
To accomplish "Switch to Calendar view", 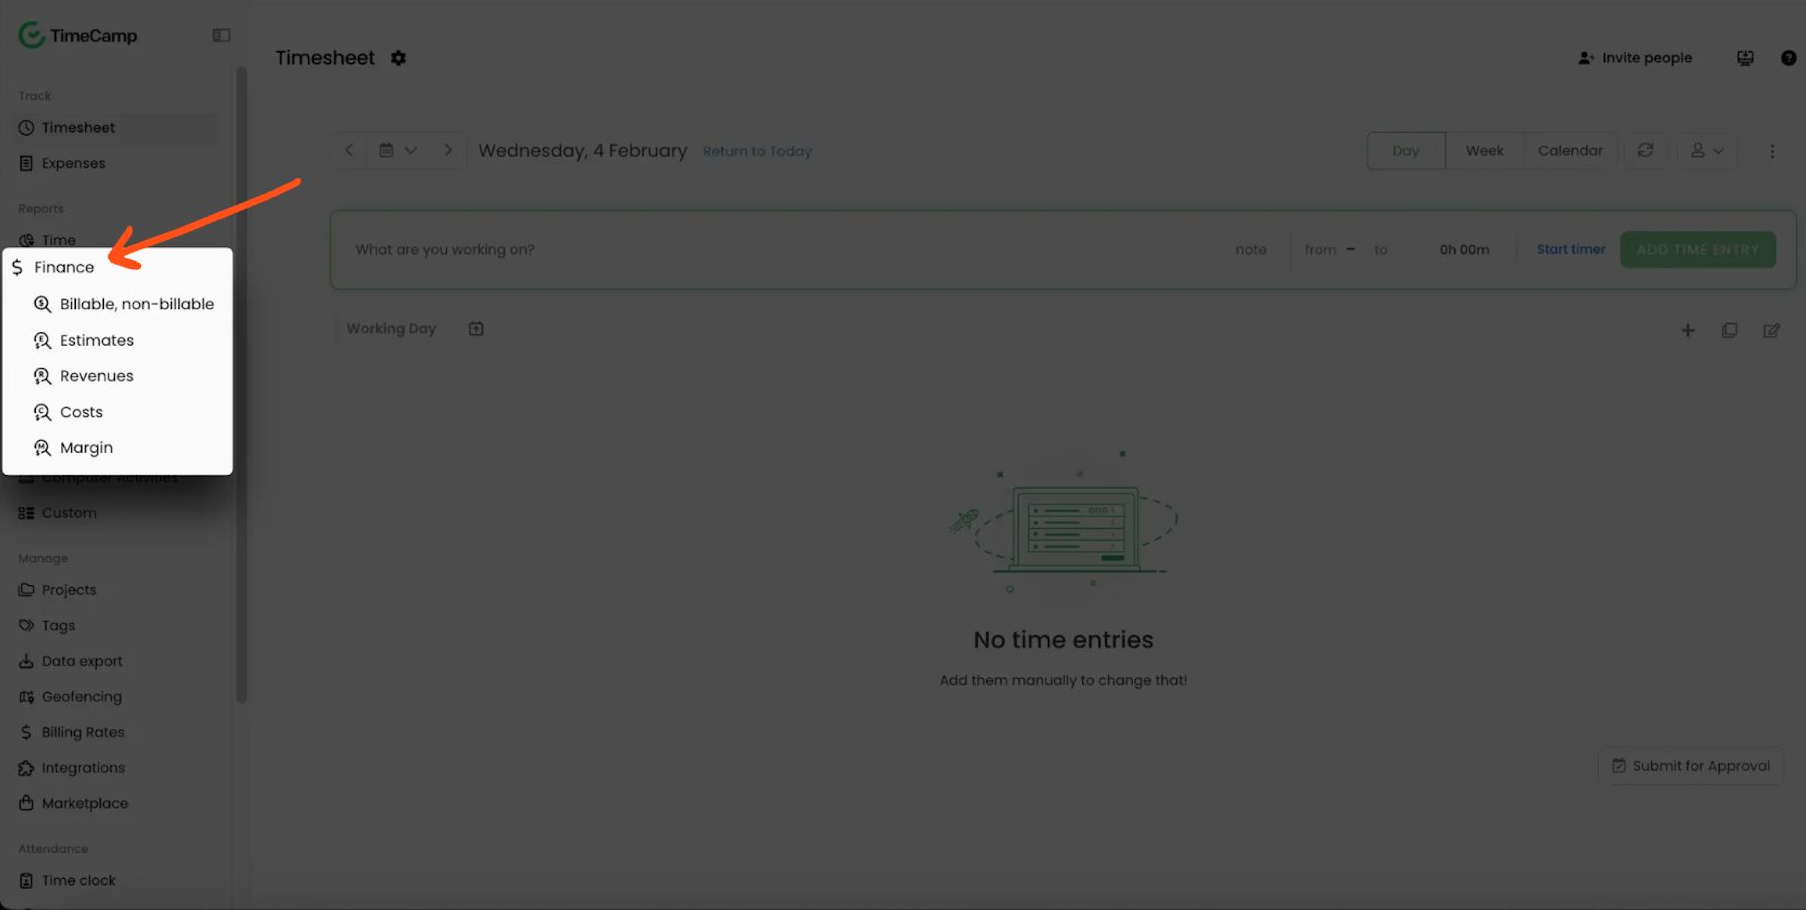I will (1570, 150).
